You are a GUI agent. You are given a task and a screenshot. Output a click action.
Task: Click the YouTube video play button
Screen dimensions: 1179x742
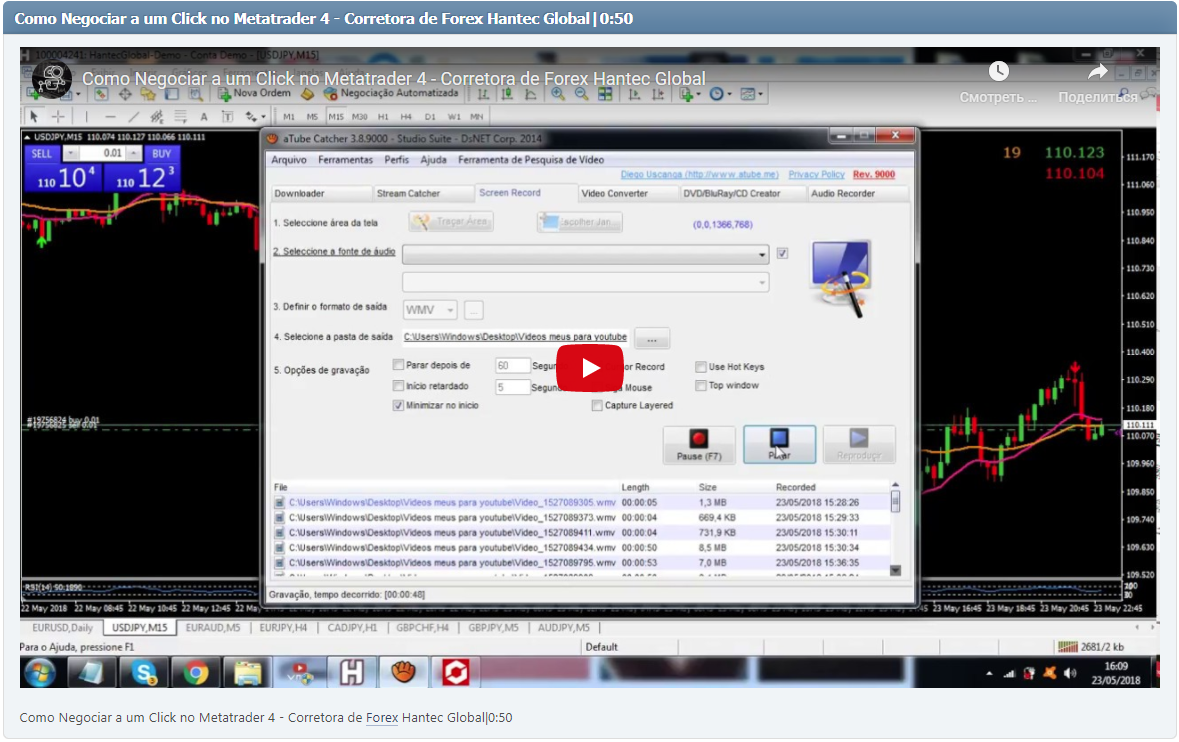click(x=589, y=367)
